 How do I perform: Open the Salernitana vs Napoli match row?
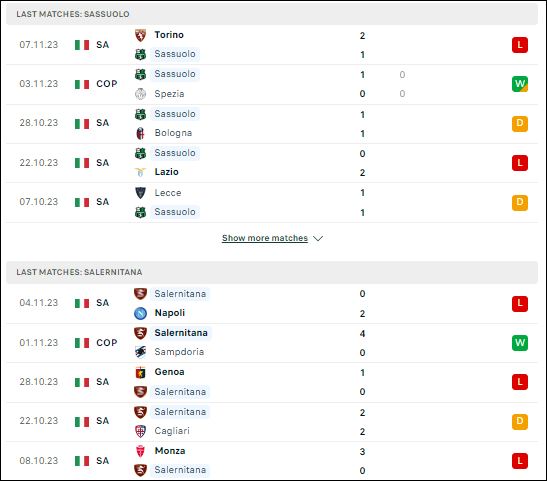tap(272, 303)
